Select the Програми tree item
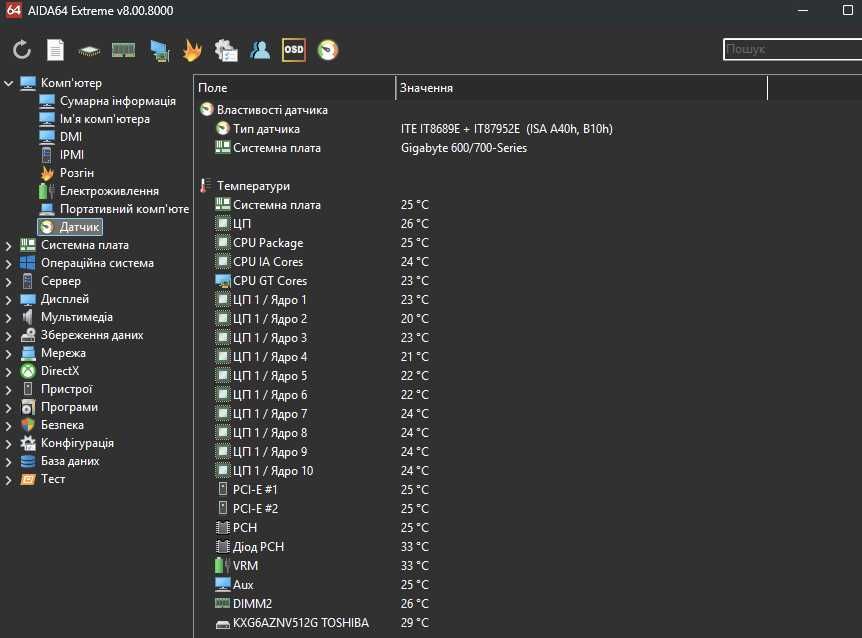This screenshot has width=862, height=638. pyautogui.click(x=69, y=407)
